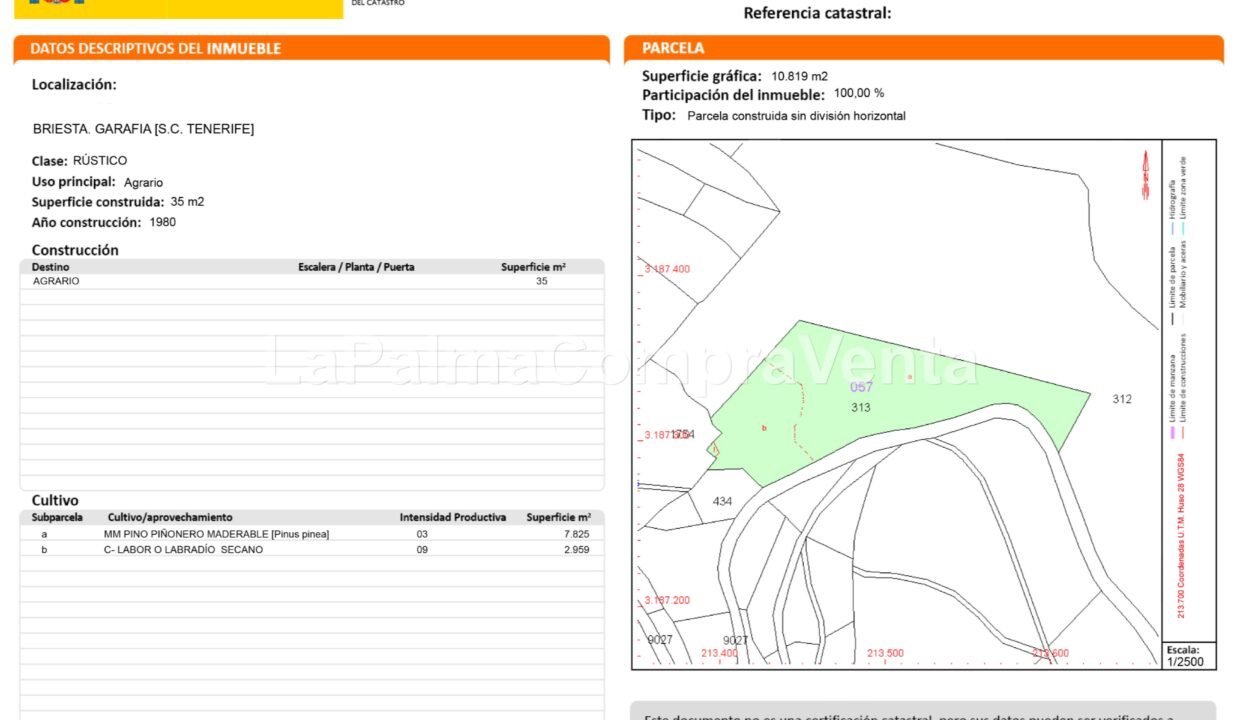Click the "Construcción" section title
This screenshot has height=720, width=1240.
click(x=75, y=250)
